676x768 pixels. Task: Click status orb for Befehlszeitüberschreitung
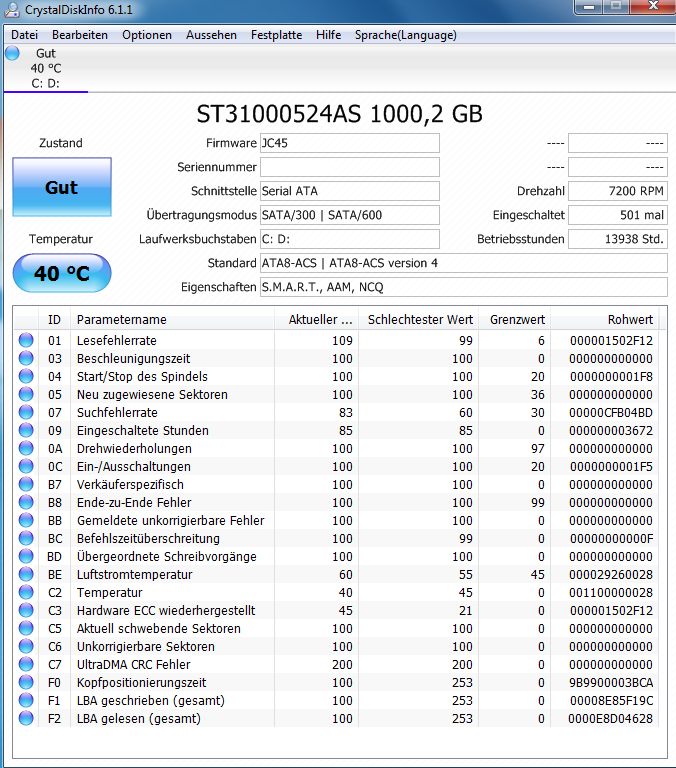[26, 538]
